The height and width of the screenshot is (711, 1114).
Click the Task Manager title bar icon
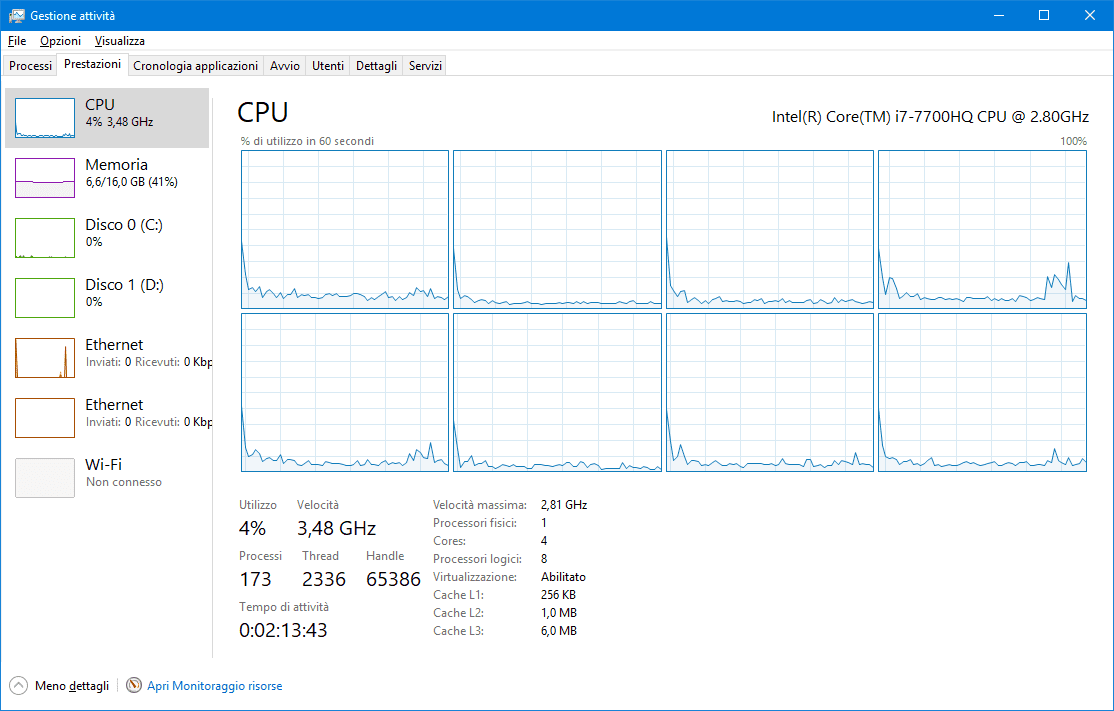pyautogui.click(x=16, y=16)
